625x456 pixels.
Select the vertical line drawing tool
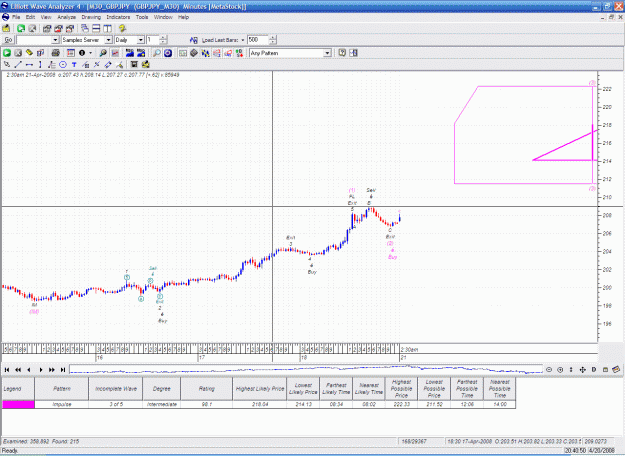(40, 64)
